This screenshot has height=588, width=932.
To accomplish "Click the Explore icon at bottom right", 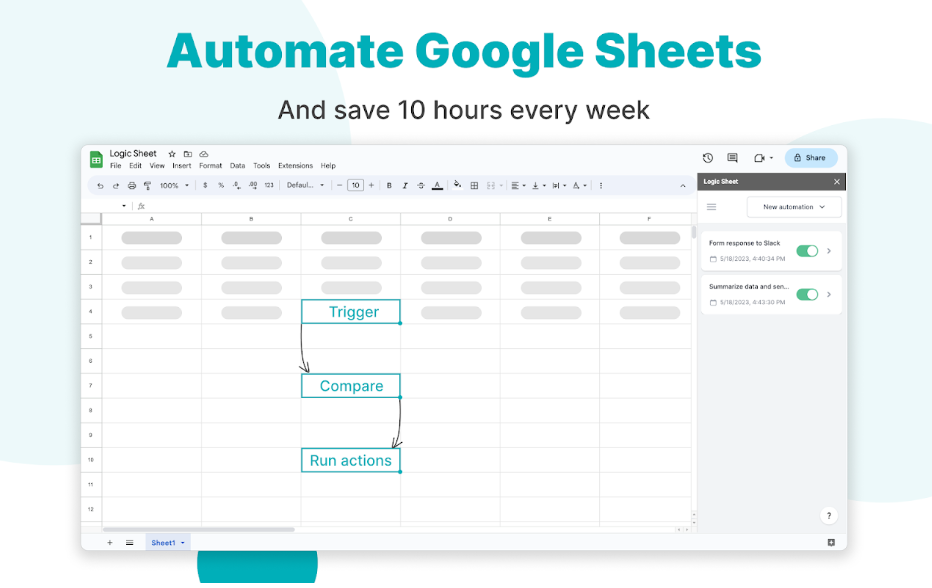I will (831, 542).
